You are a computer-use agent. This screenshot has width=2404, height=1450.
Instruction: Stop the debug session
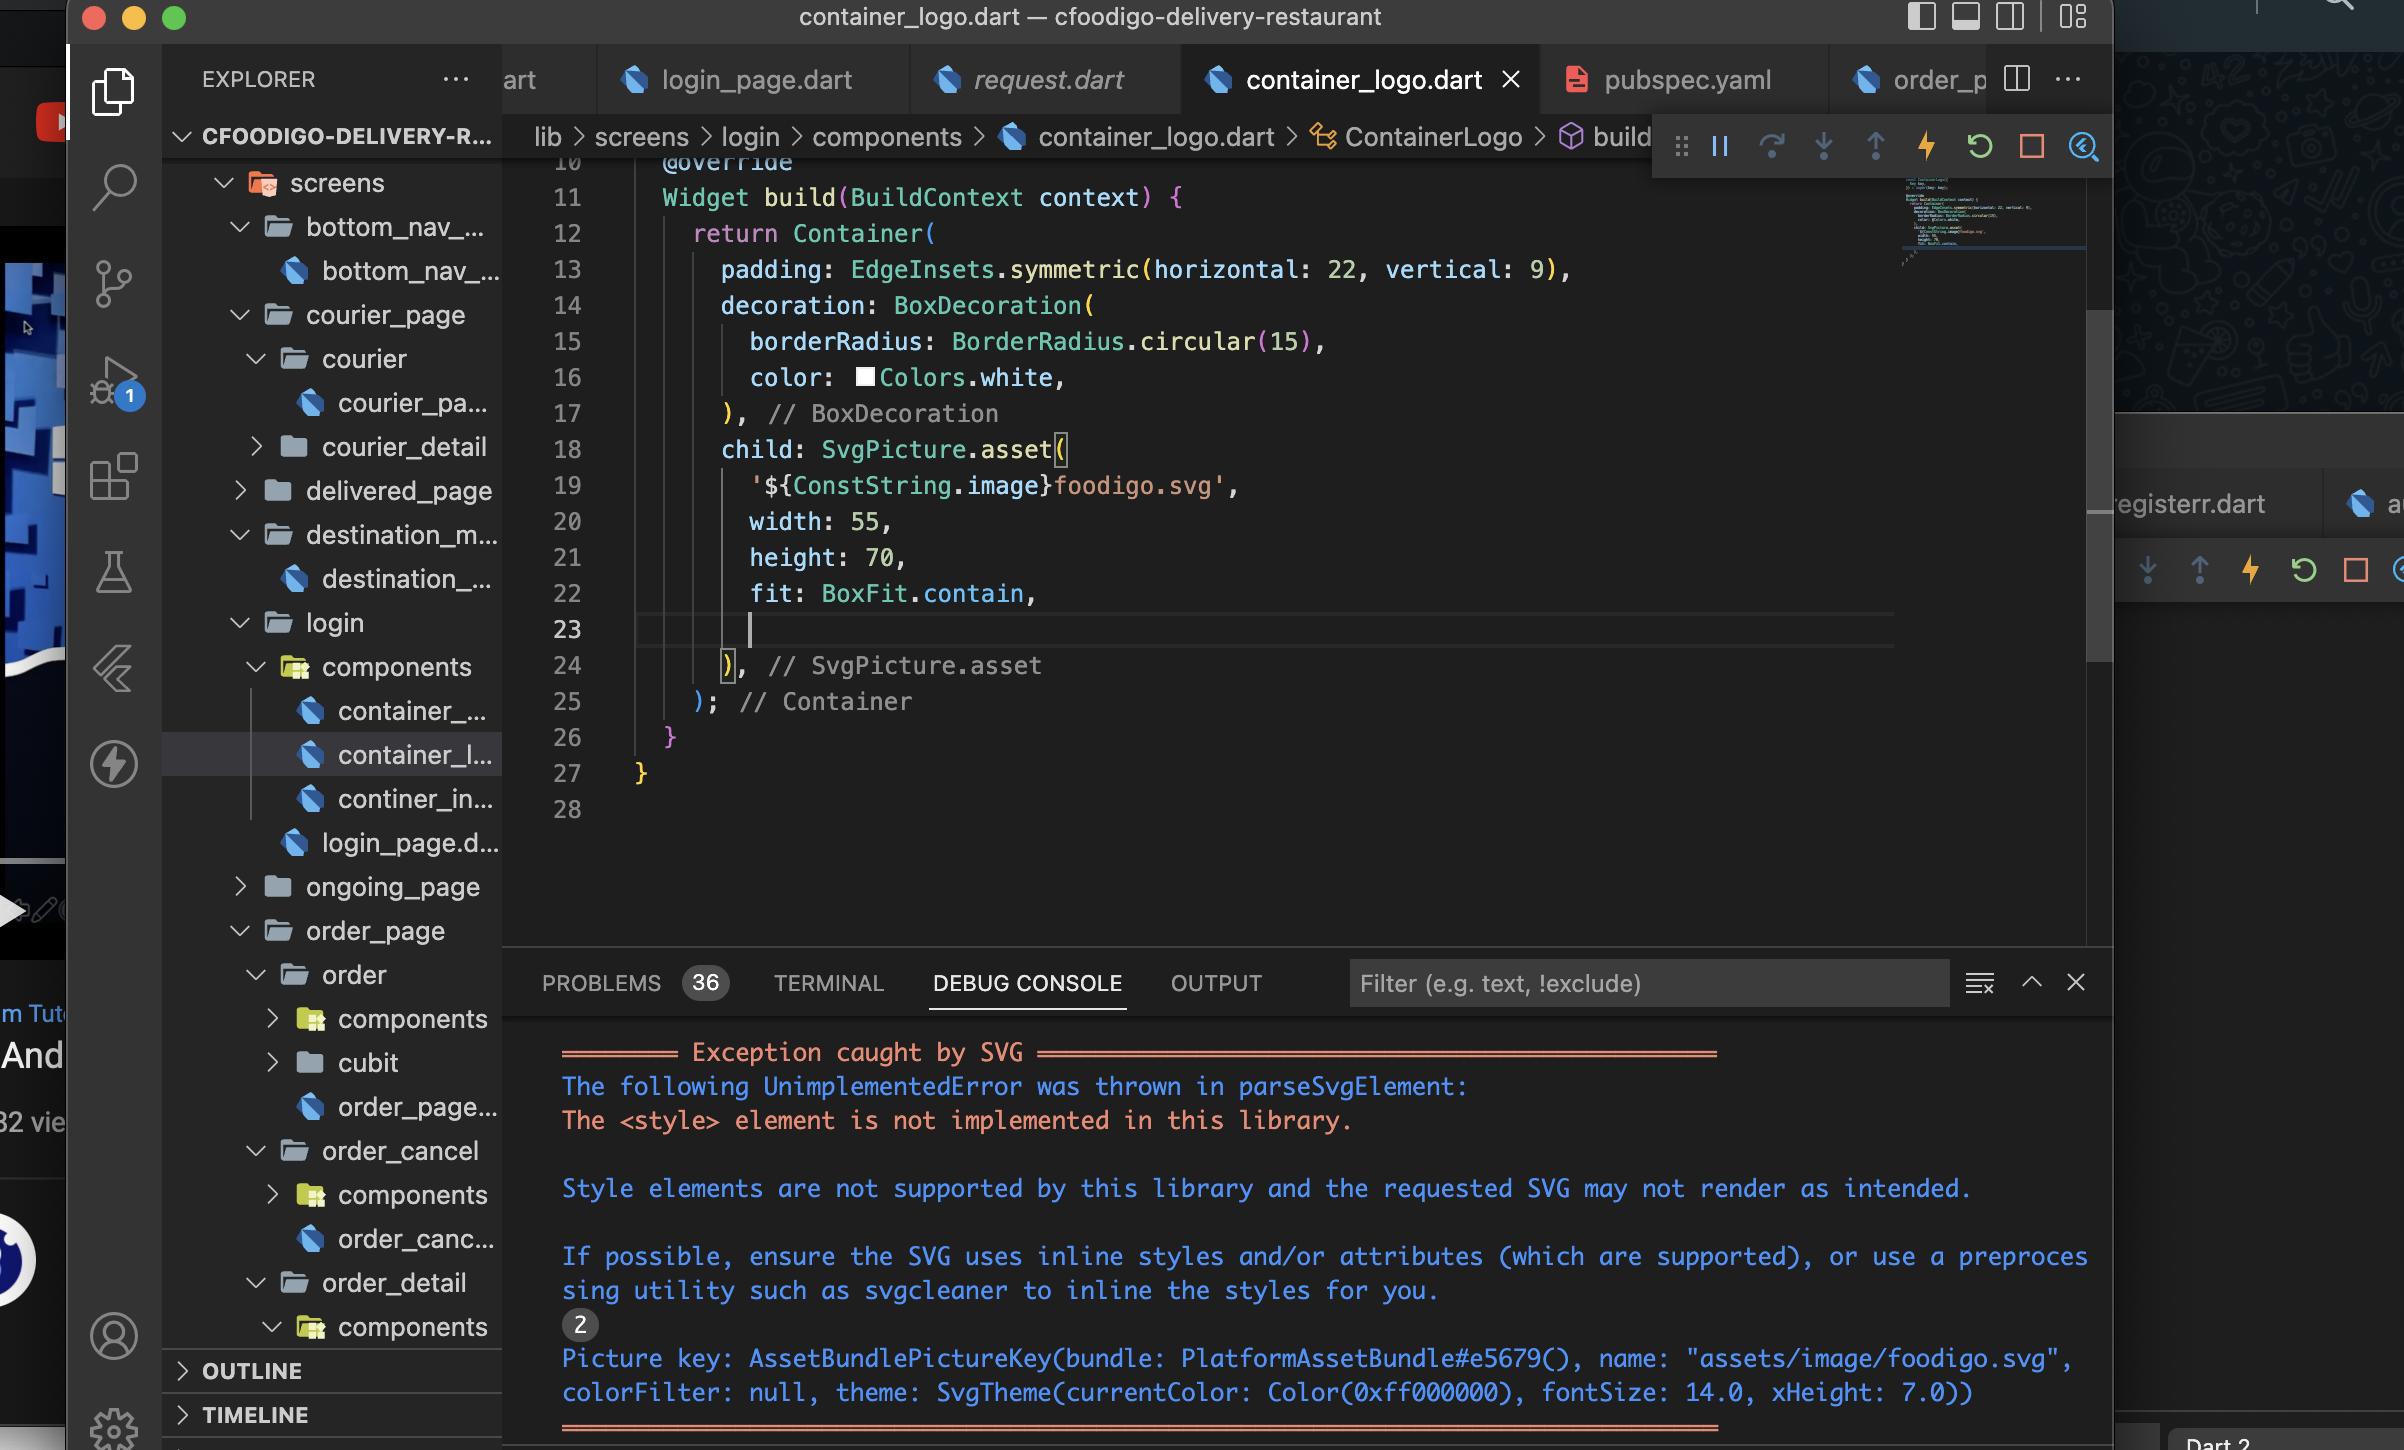[2031, 147]
